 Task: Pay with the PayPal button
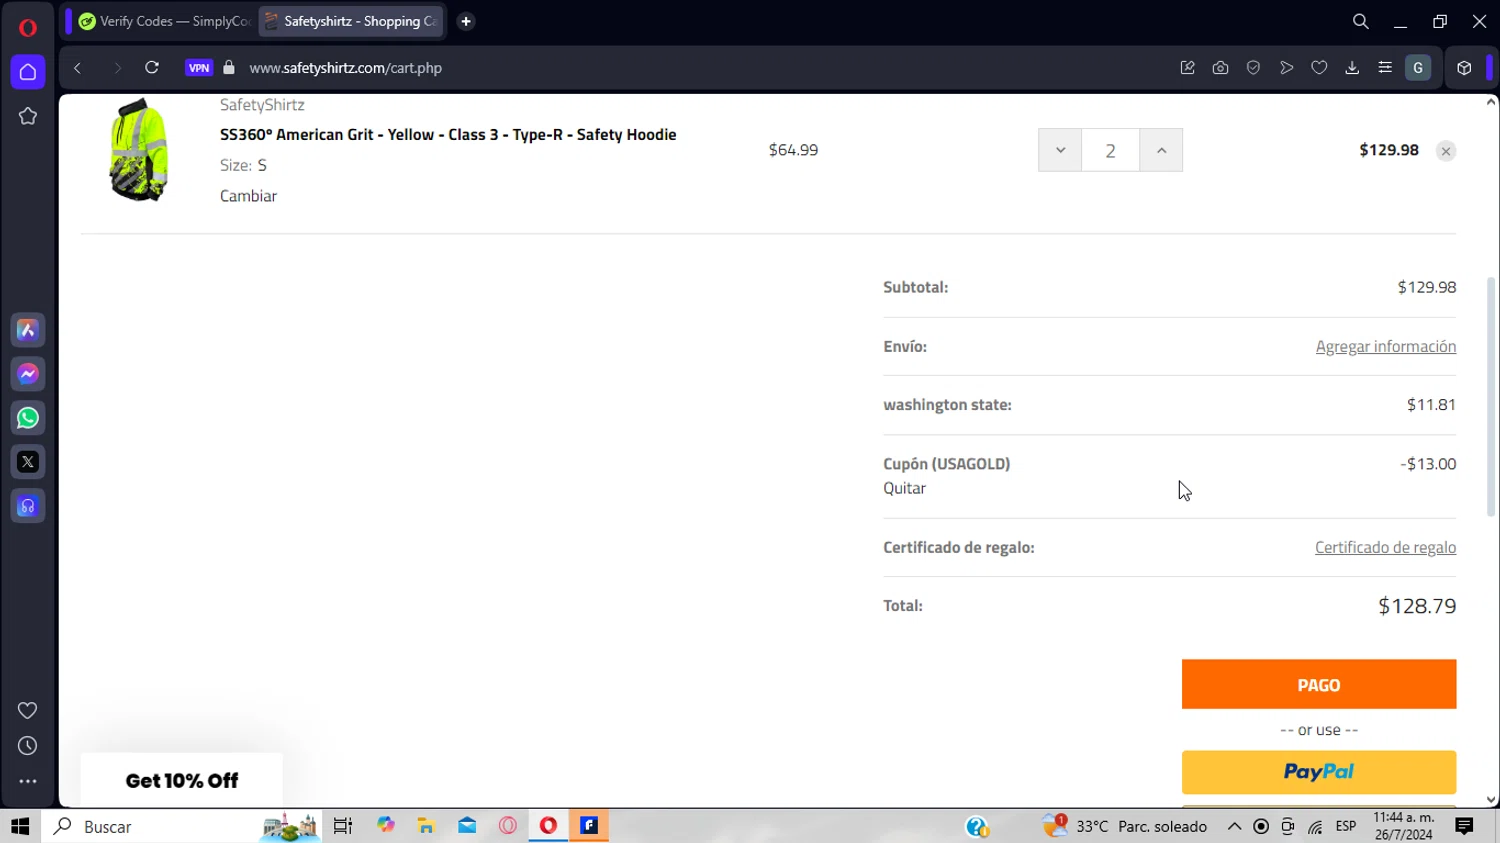coord(1319,772)
